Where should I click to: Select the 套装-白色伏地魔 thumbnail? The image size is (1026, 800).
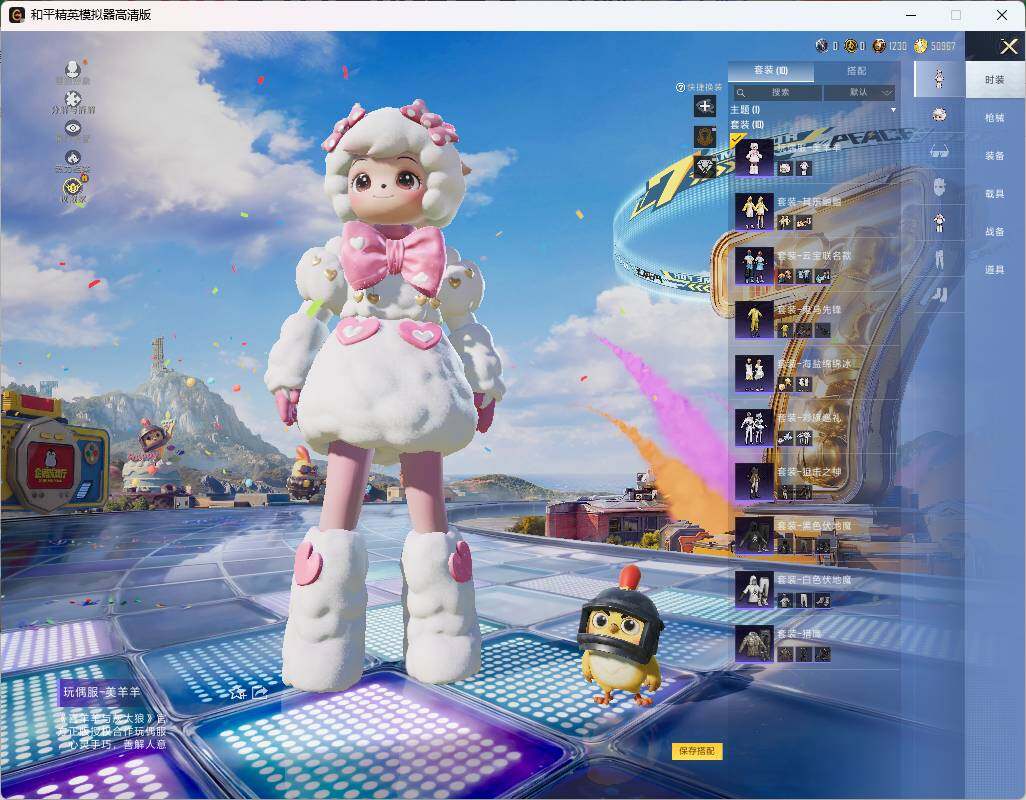(x=754, y=589)
